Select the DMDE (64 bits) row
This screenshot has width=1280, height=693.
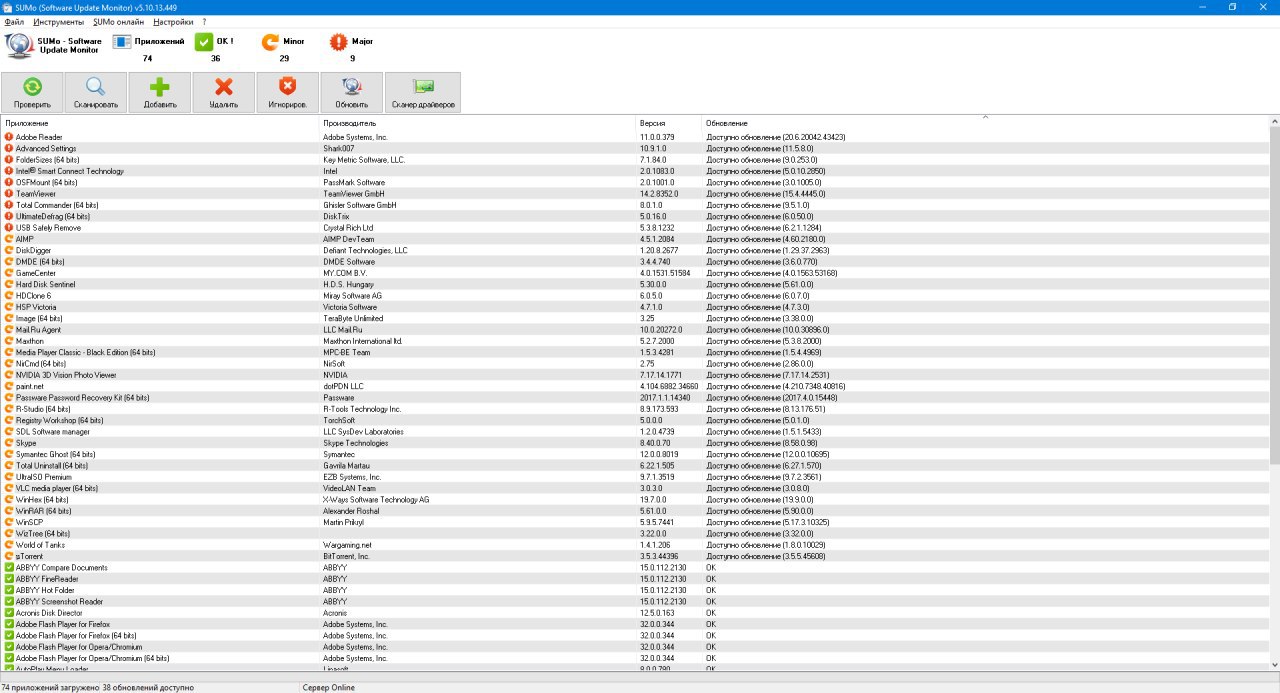635,262
